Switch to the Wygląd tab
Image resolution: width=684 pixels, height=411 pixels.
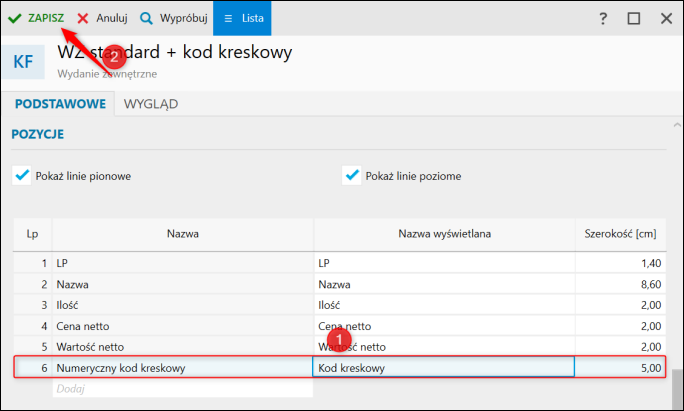pyautogui.click(x=151, y=103)
